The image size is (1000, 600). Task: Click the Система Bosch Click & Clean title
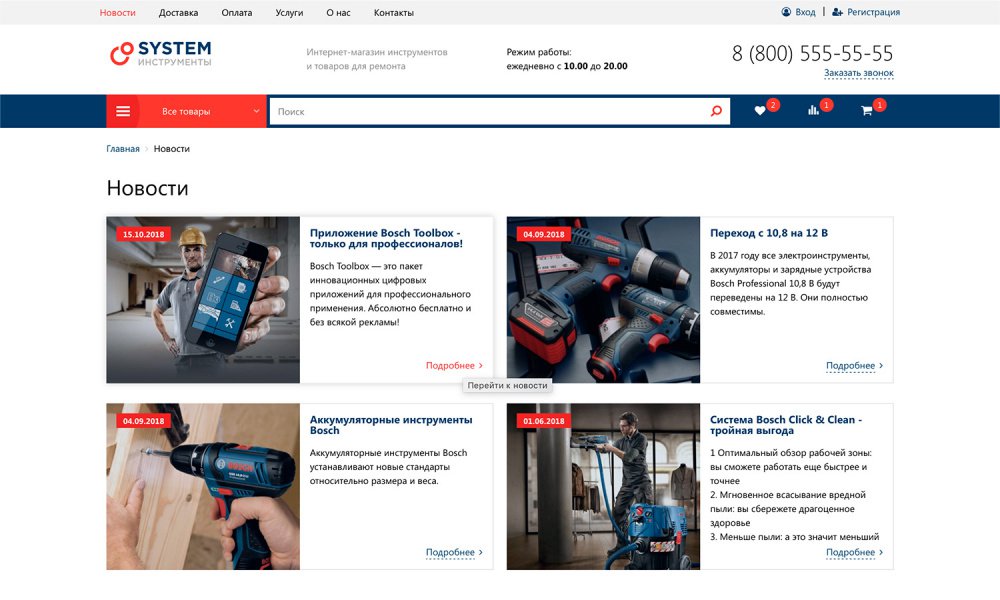[785, 425]
